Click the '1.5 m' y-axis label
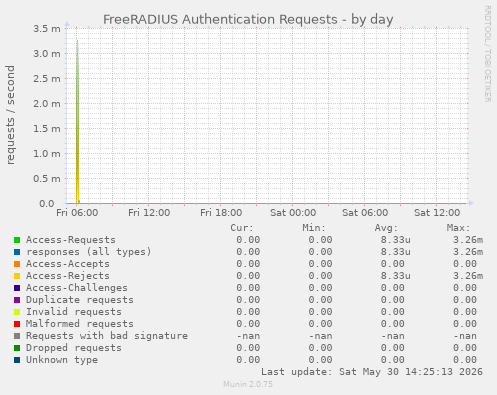 tap(47, 129)
